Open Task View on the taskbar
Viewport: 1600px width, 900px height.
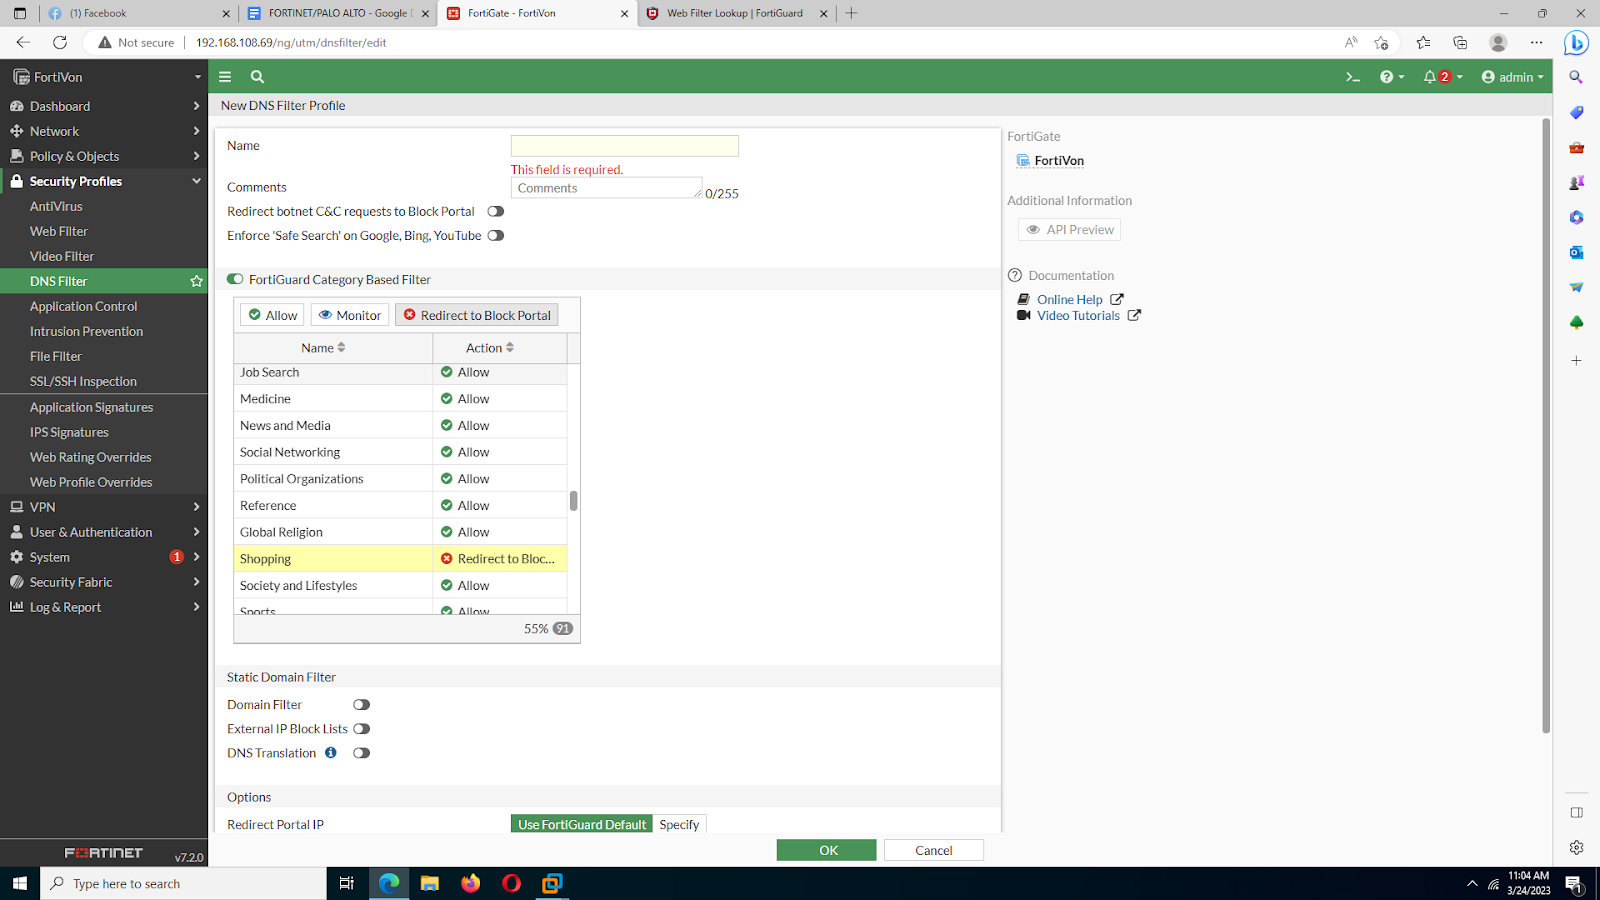click(347, 883)
